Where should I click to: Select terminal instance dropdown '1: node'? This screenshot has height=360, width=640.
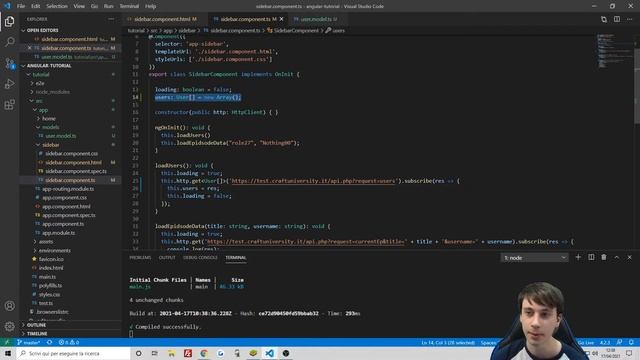pyautogui.click(x=535, y=258)
